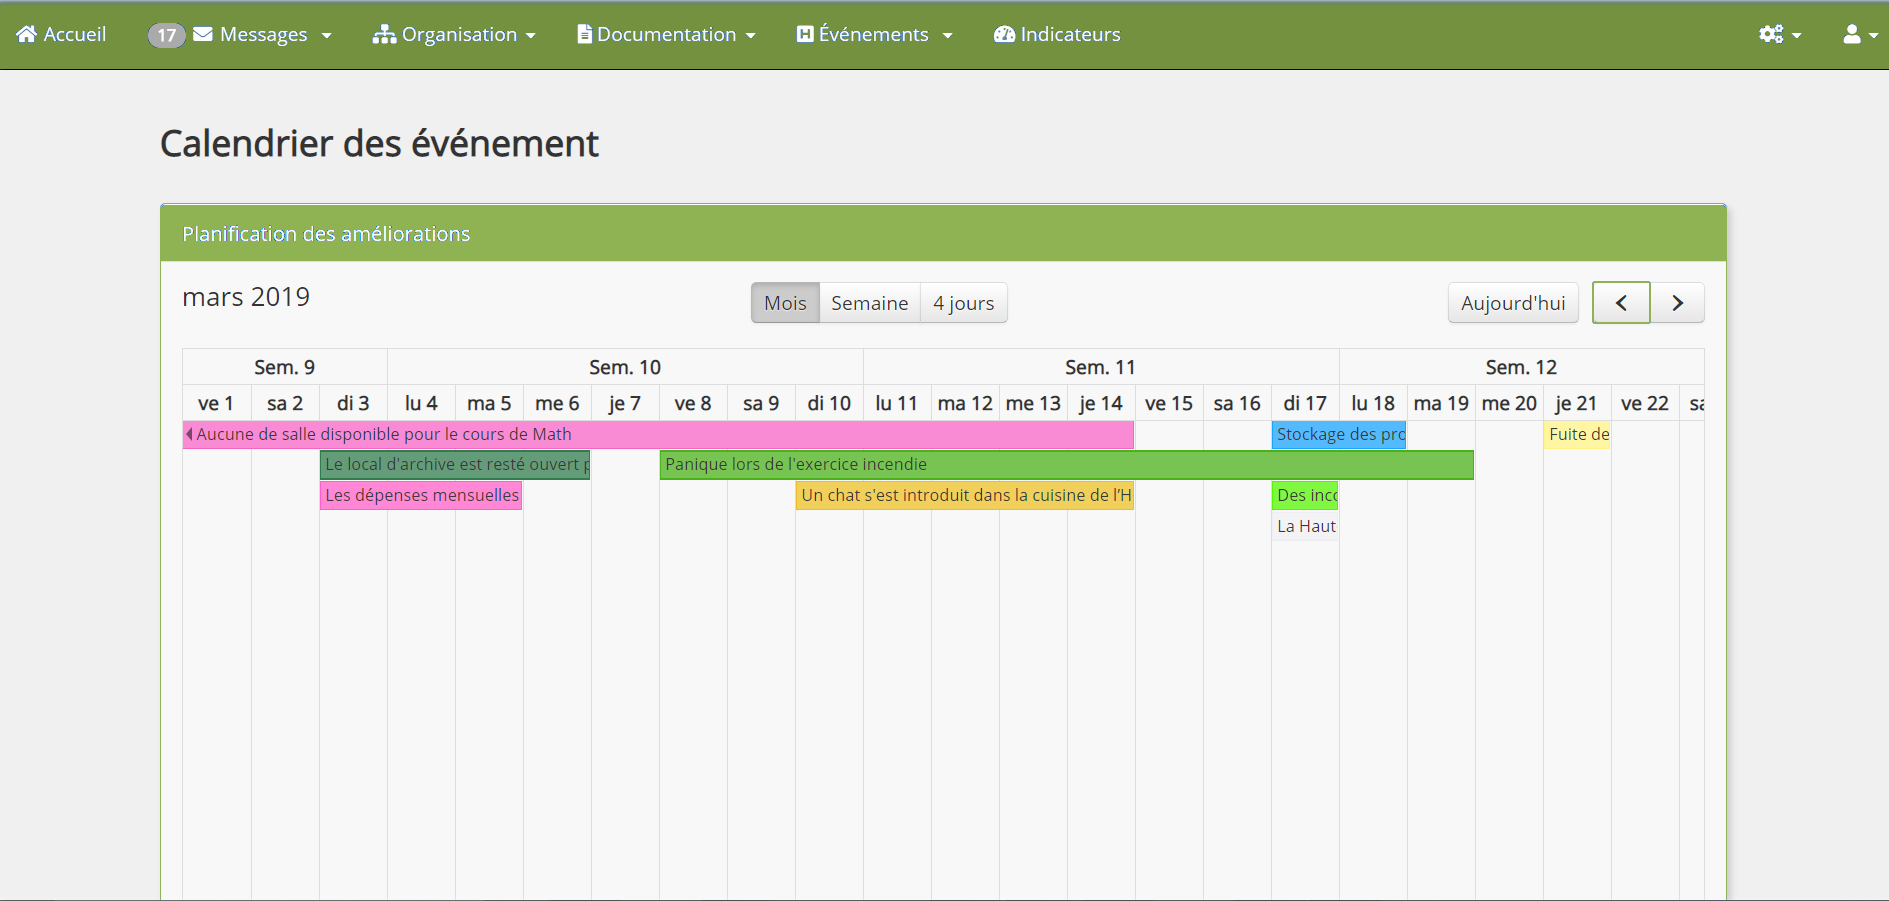Image resolution: width=1889 pixels, height=901 pixels.
Task: Switch to Semaine calendar view
Action: (x=869, y=303)
